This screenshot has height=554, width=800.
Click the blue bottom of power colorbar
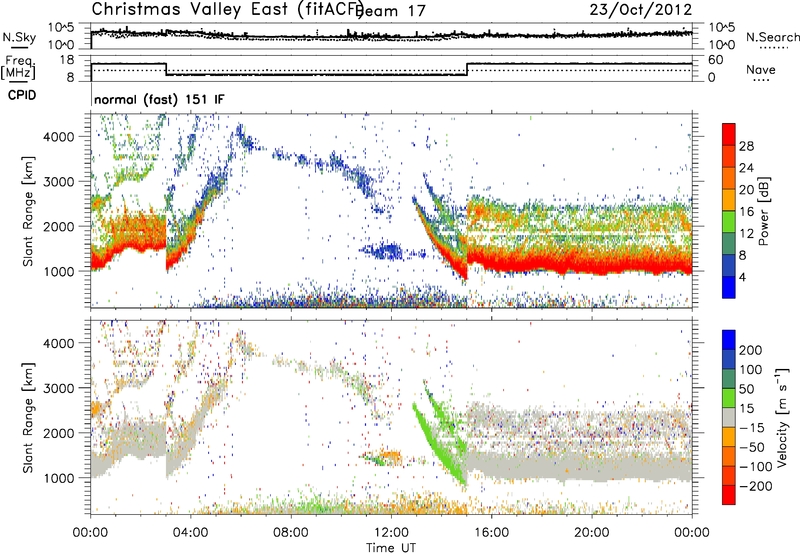click(729, 288)
